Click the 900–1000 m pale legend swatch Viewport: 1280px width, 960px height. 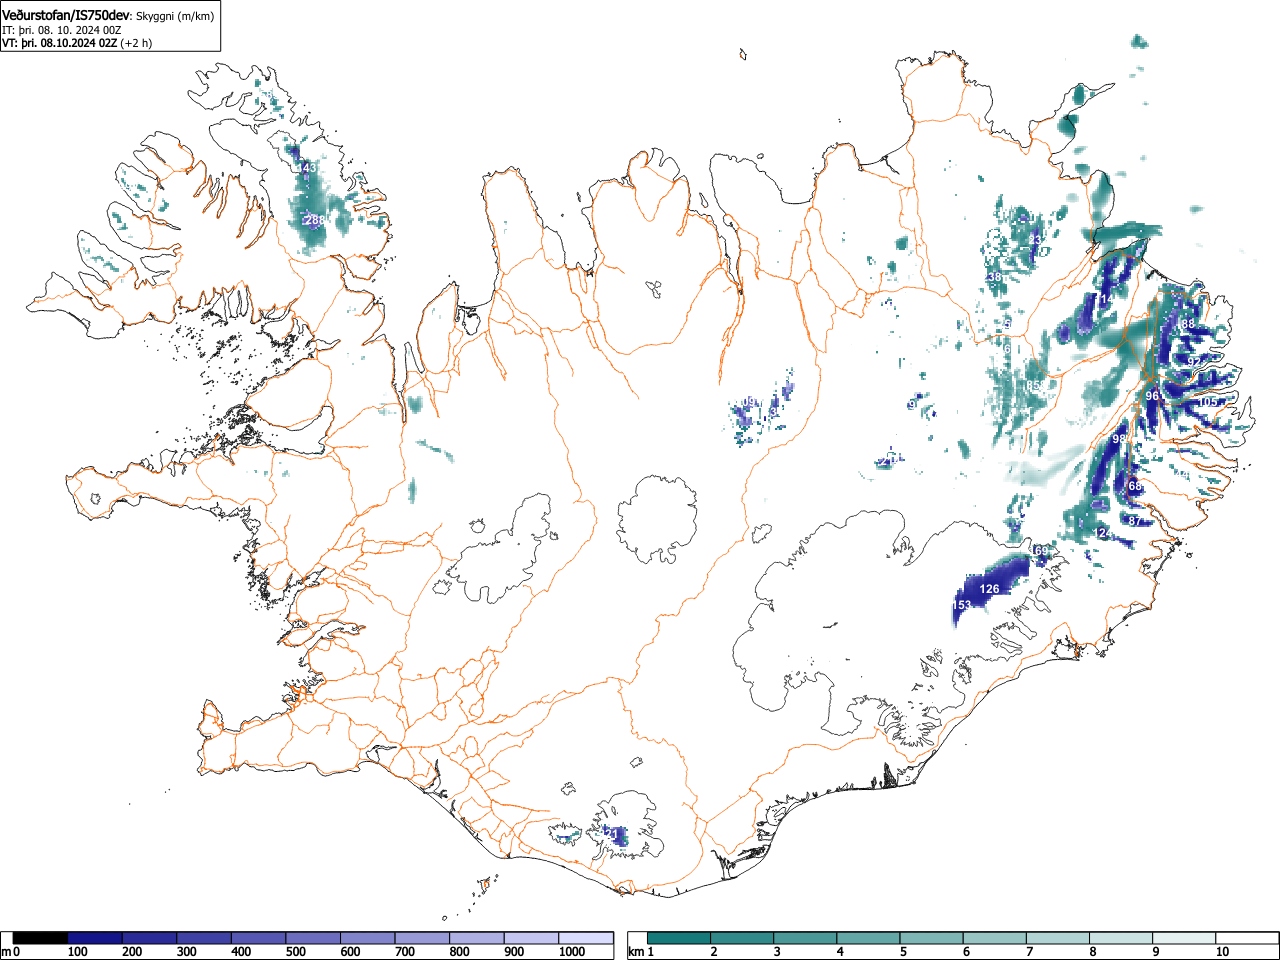(x=531, y=938)
